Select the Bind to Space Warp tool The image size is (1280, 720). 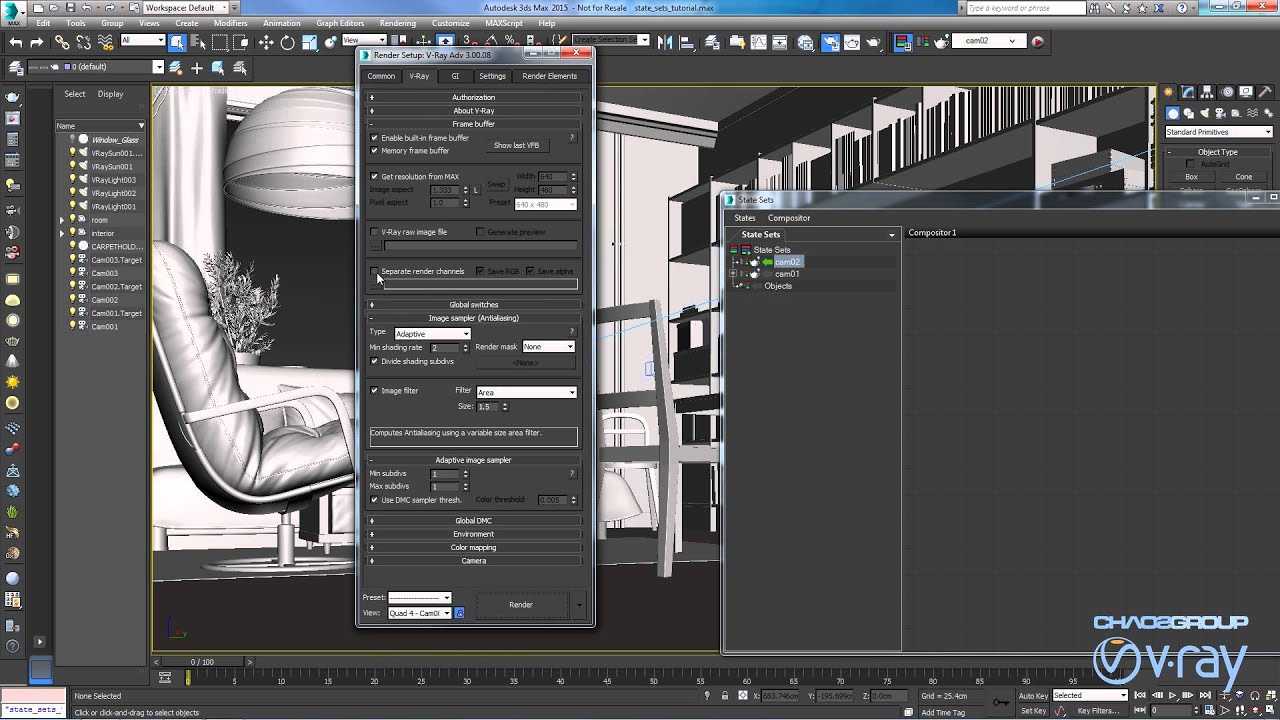click(x=105, y=42)
